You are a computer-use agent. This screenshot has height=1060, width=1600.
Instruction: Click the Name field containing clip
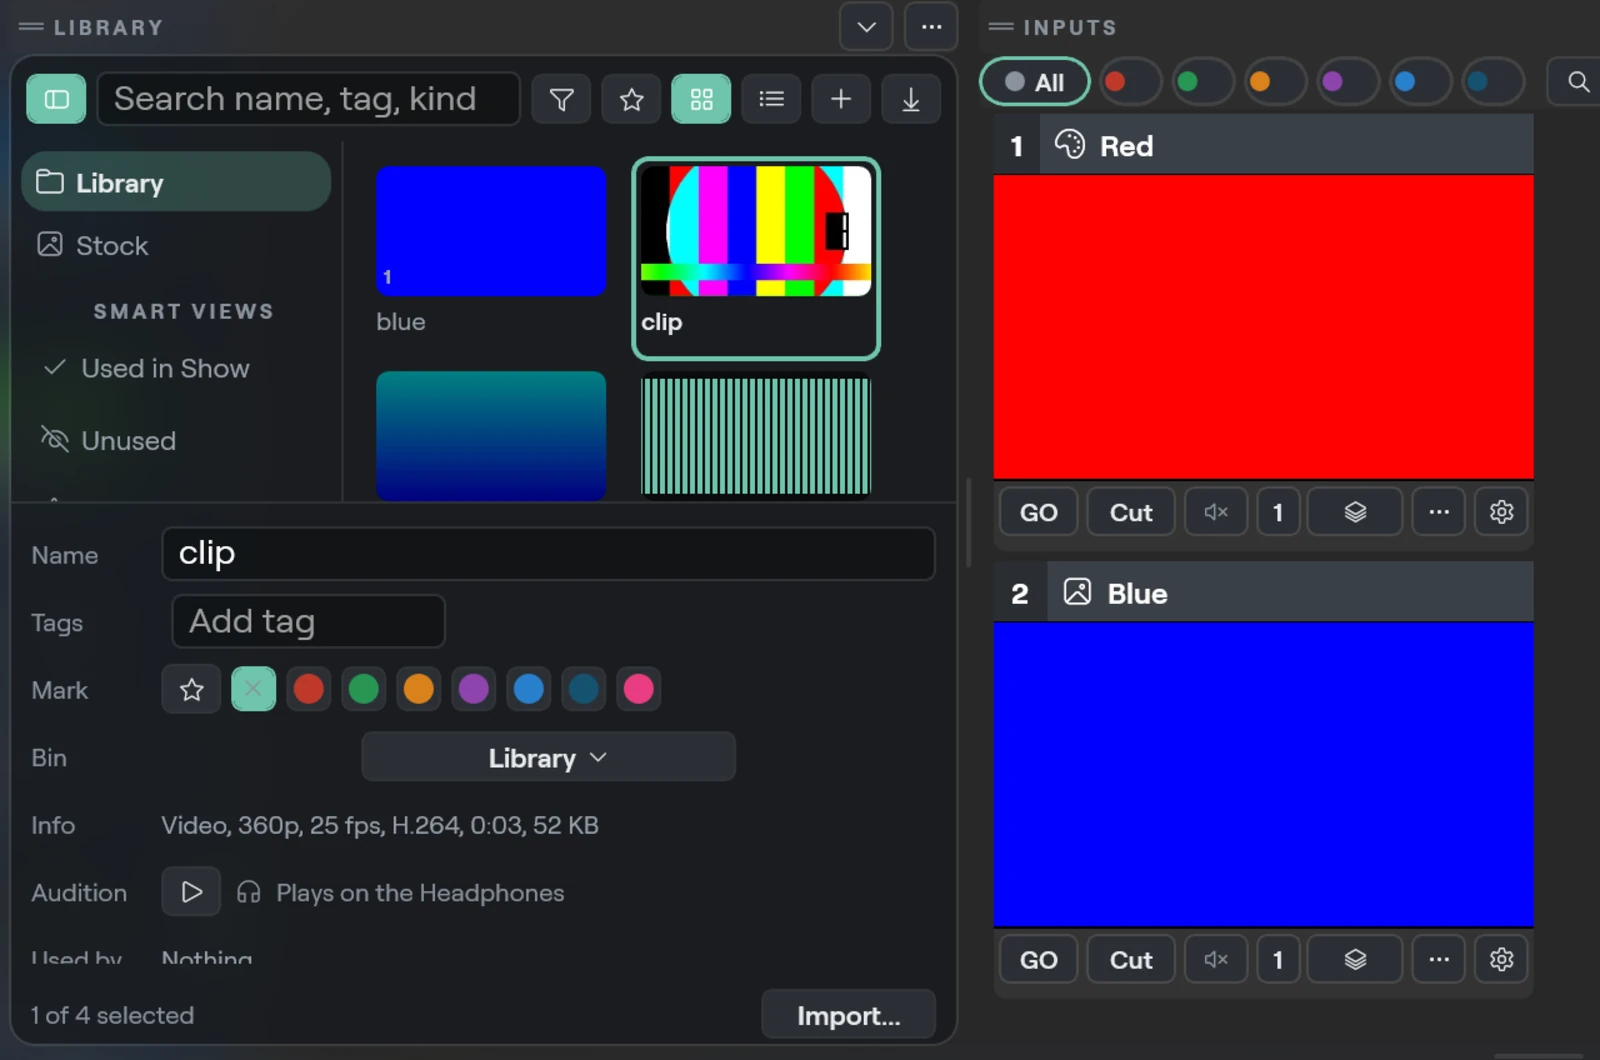(548, 554)
